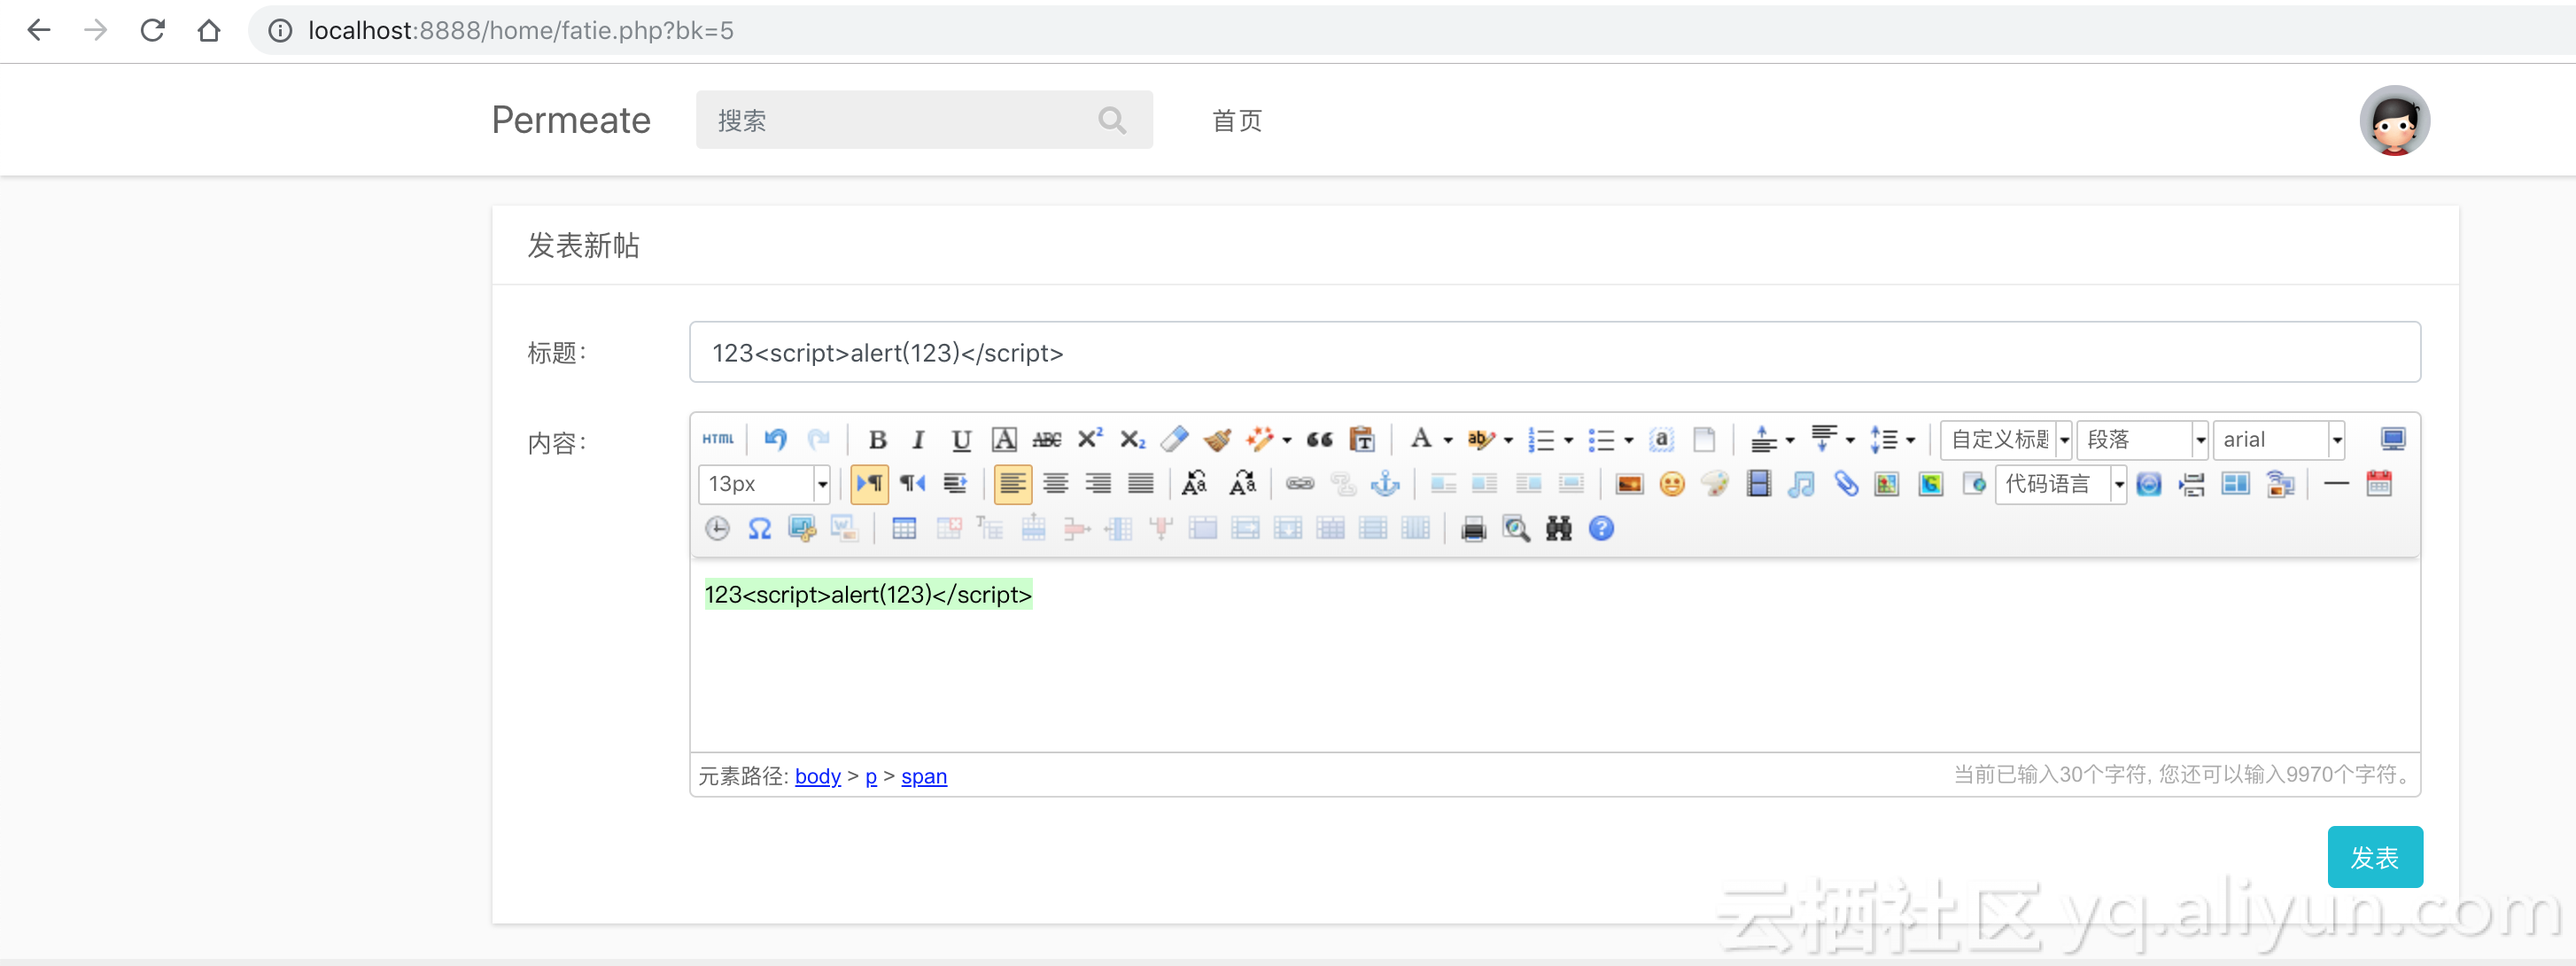2576x966 pixels.
Task: Go back in browser history
Action: (39, 30)
